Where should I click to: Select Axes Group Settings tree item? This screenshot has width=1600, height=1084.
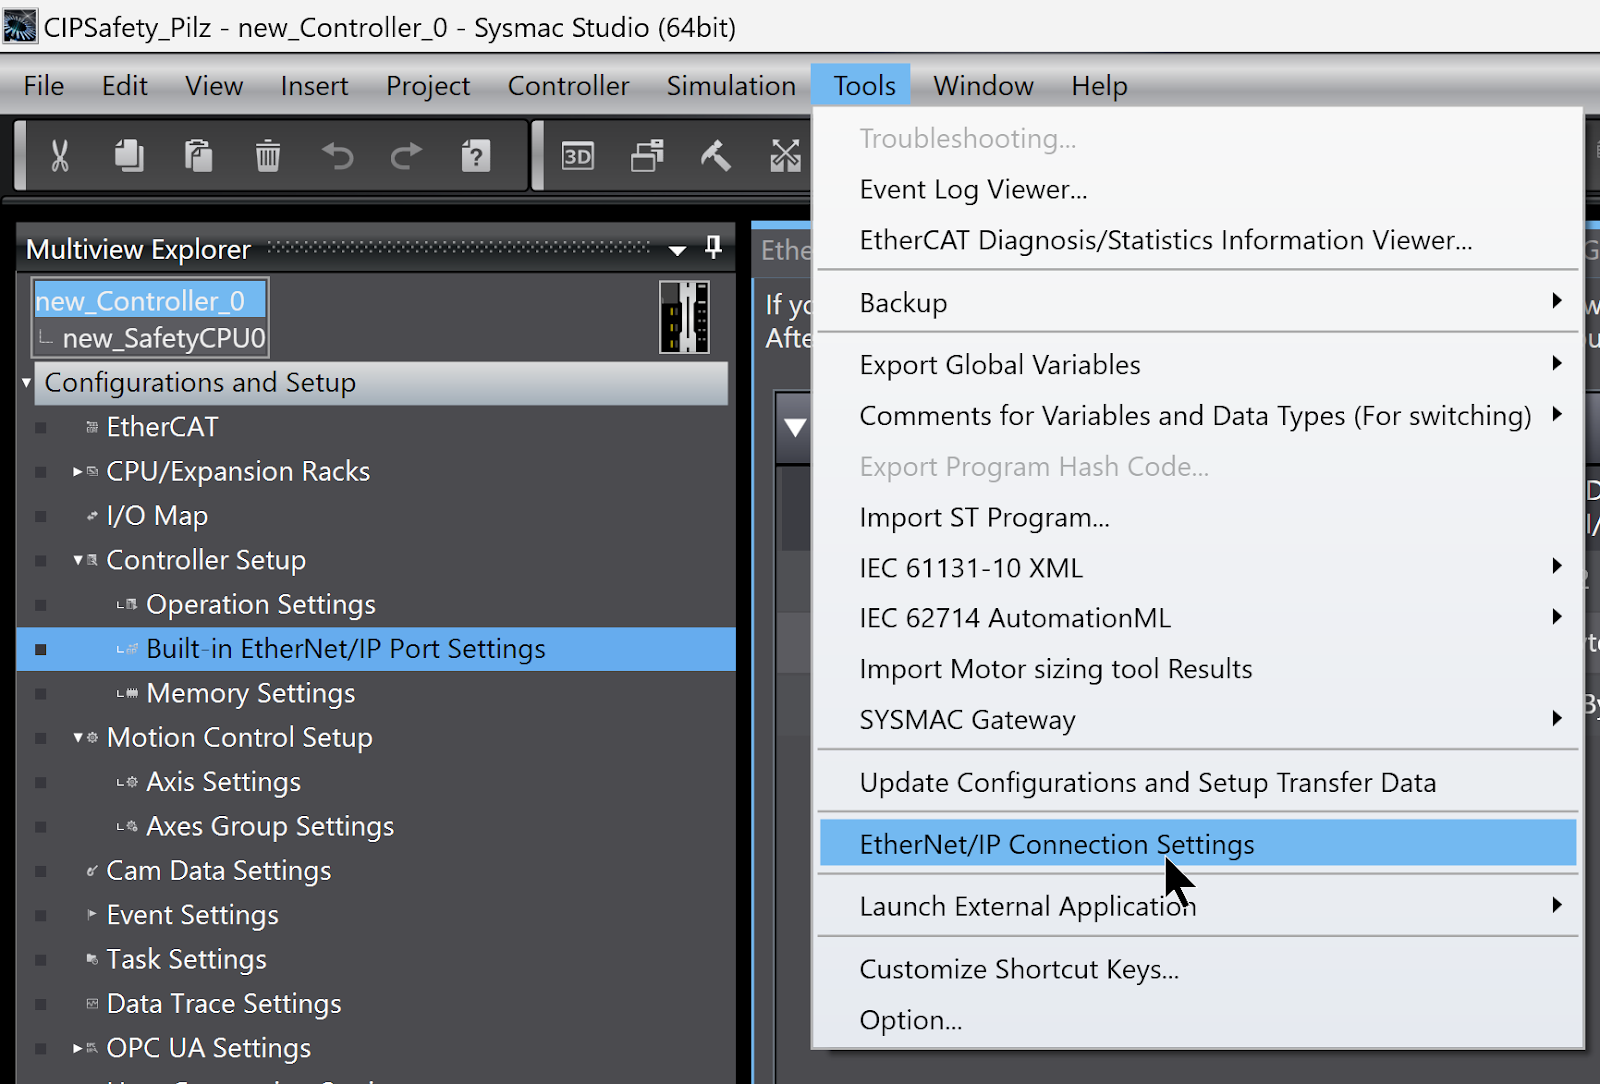[270, 826]
